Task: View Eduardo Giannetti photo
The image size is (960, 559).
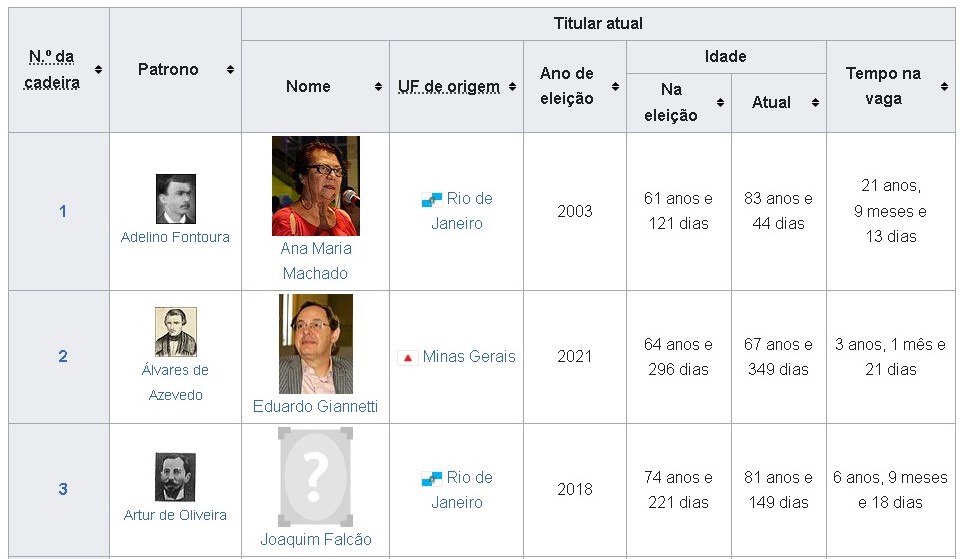Action: click(315, 343)
